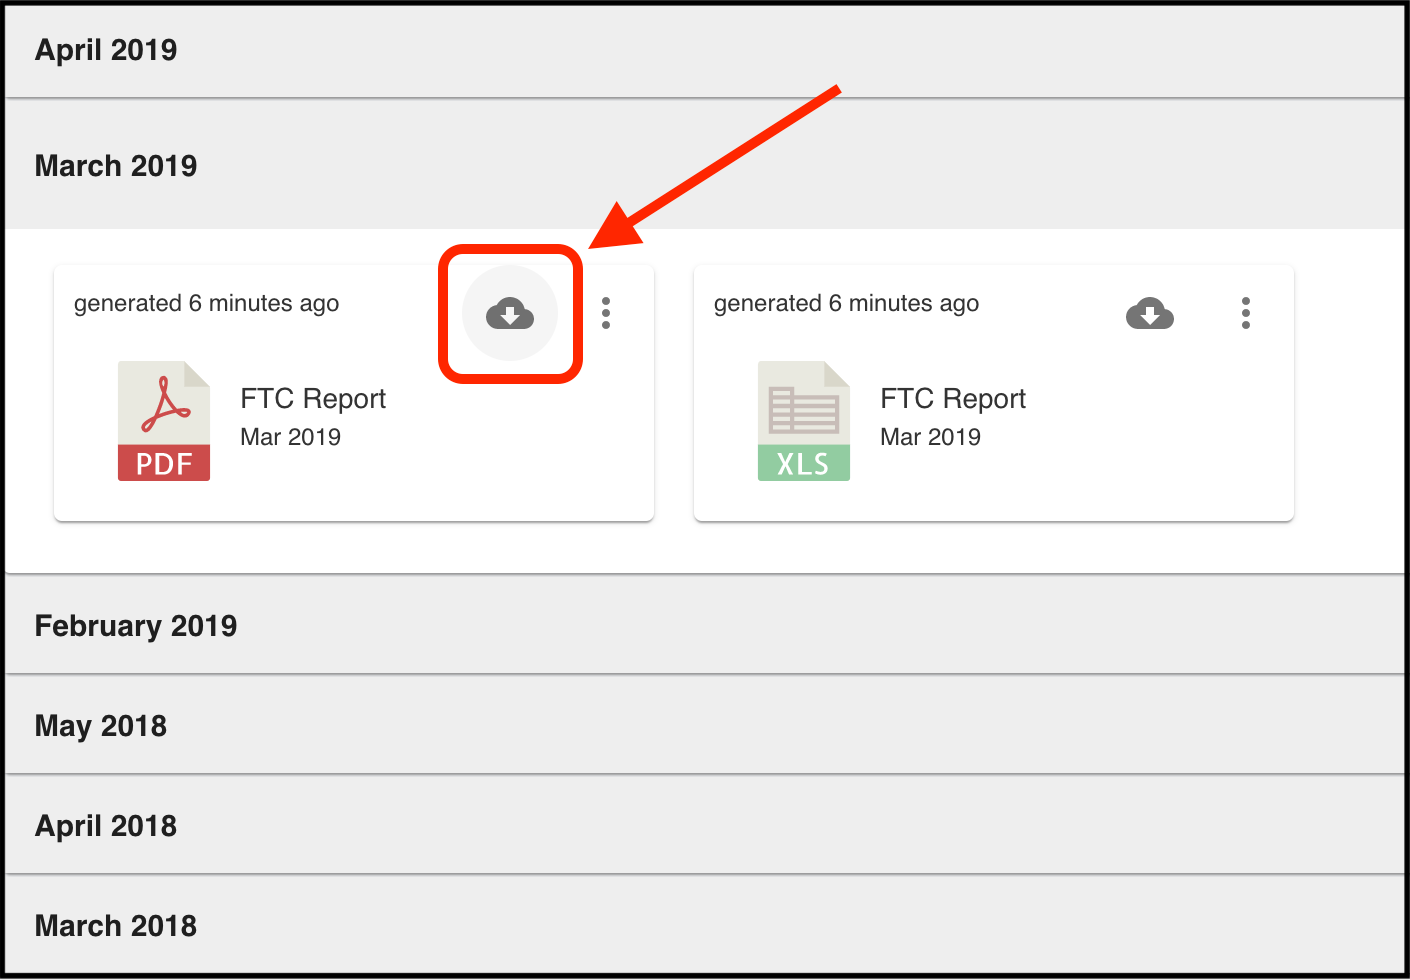Download the FTC Report XLS file
Image resolution: width=1410 pixels, height=980 pixels.
tap(1149, 314)
